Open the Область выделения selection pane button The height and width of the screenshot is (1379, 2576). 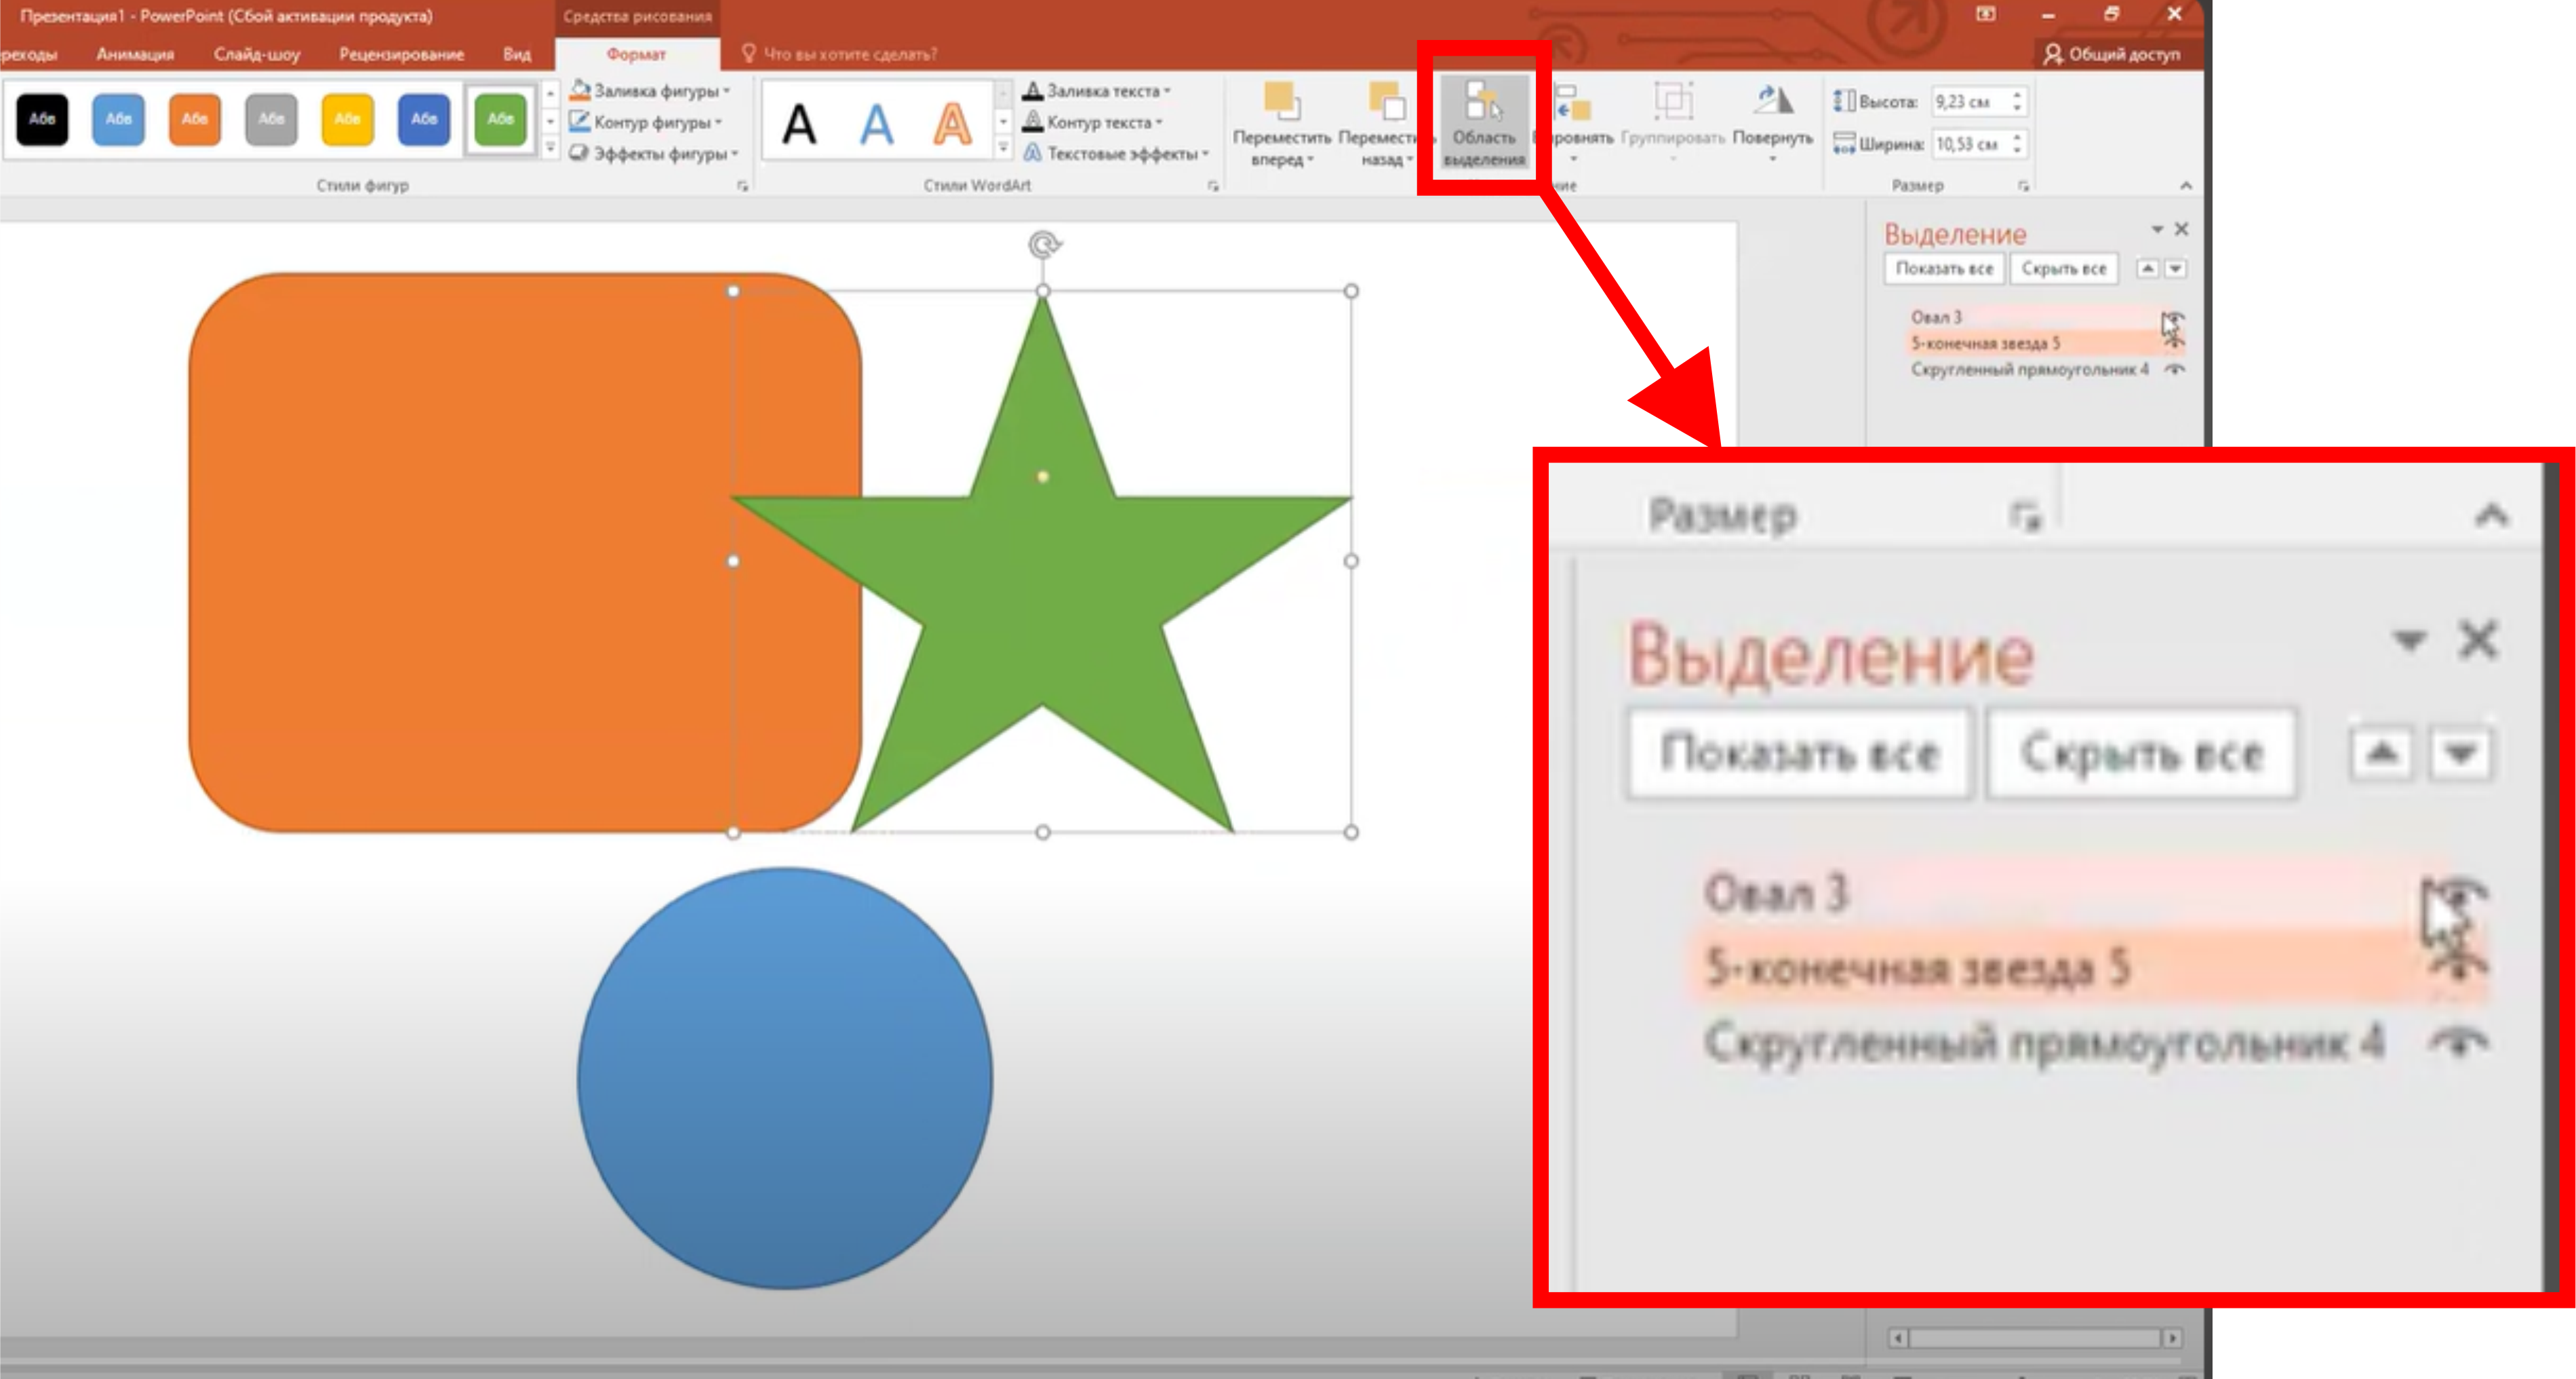1484,123
